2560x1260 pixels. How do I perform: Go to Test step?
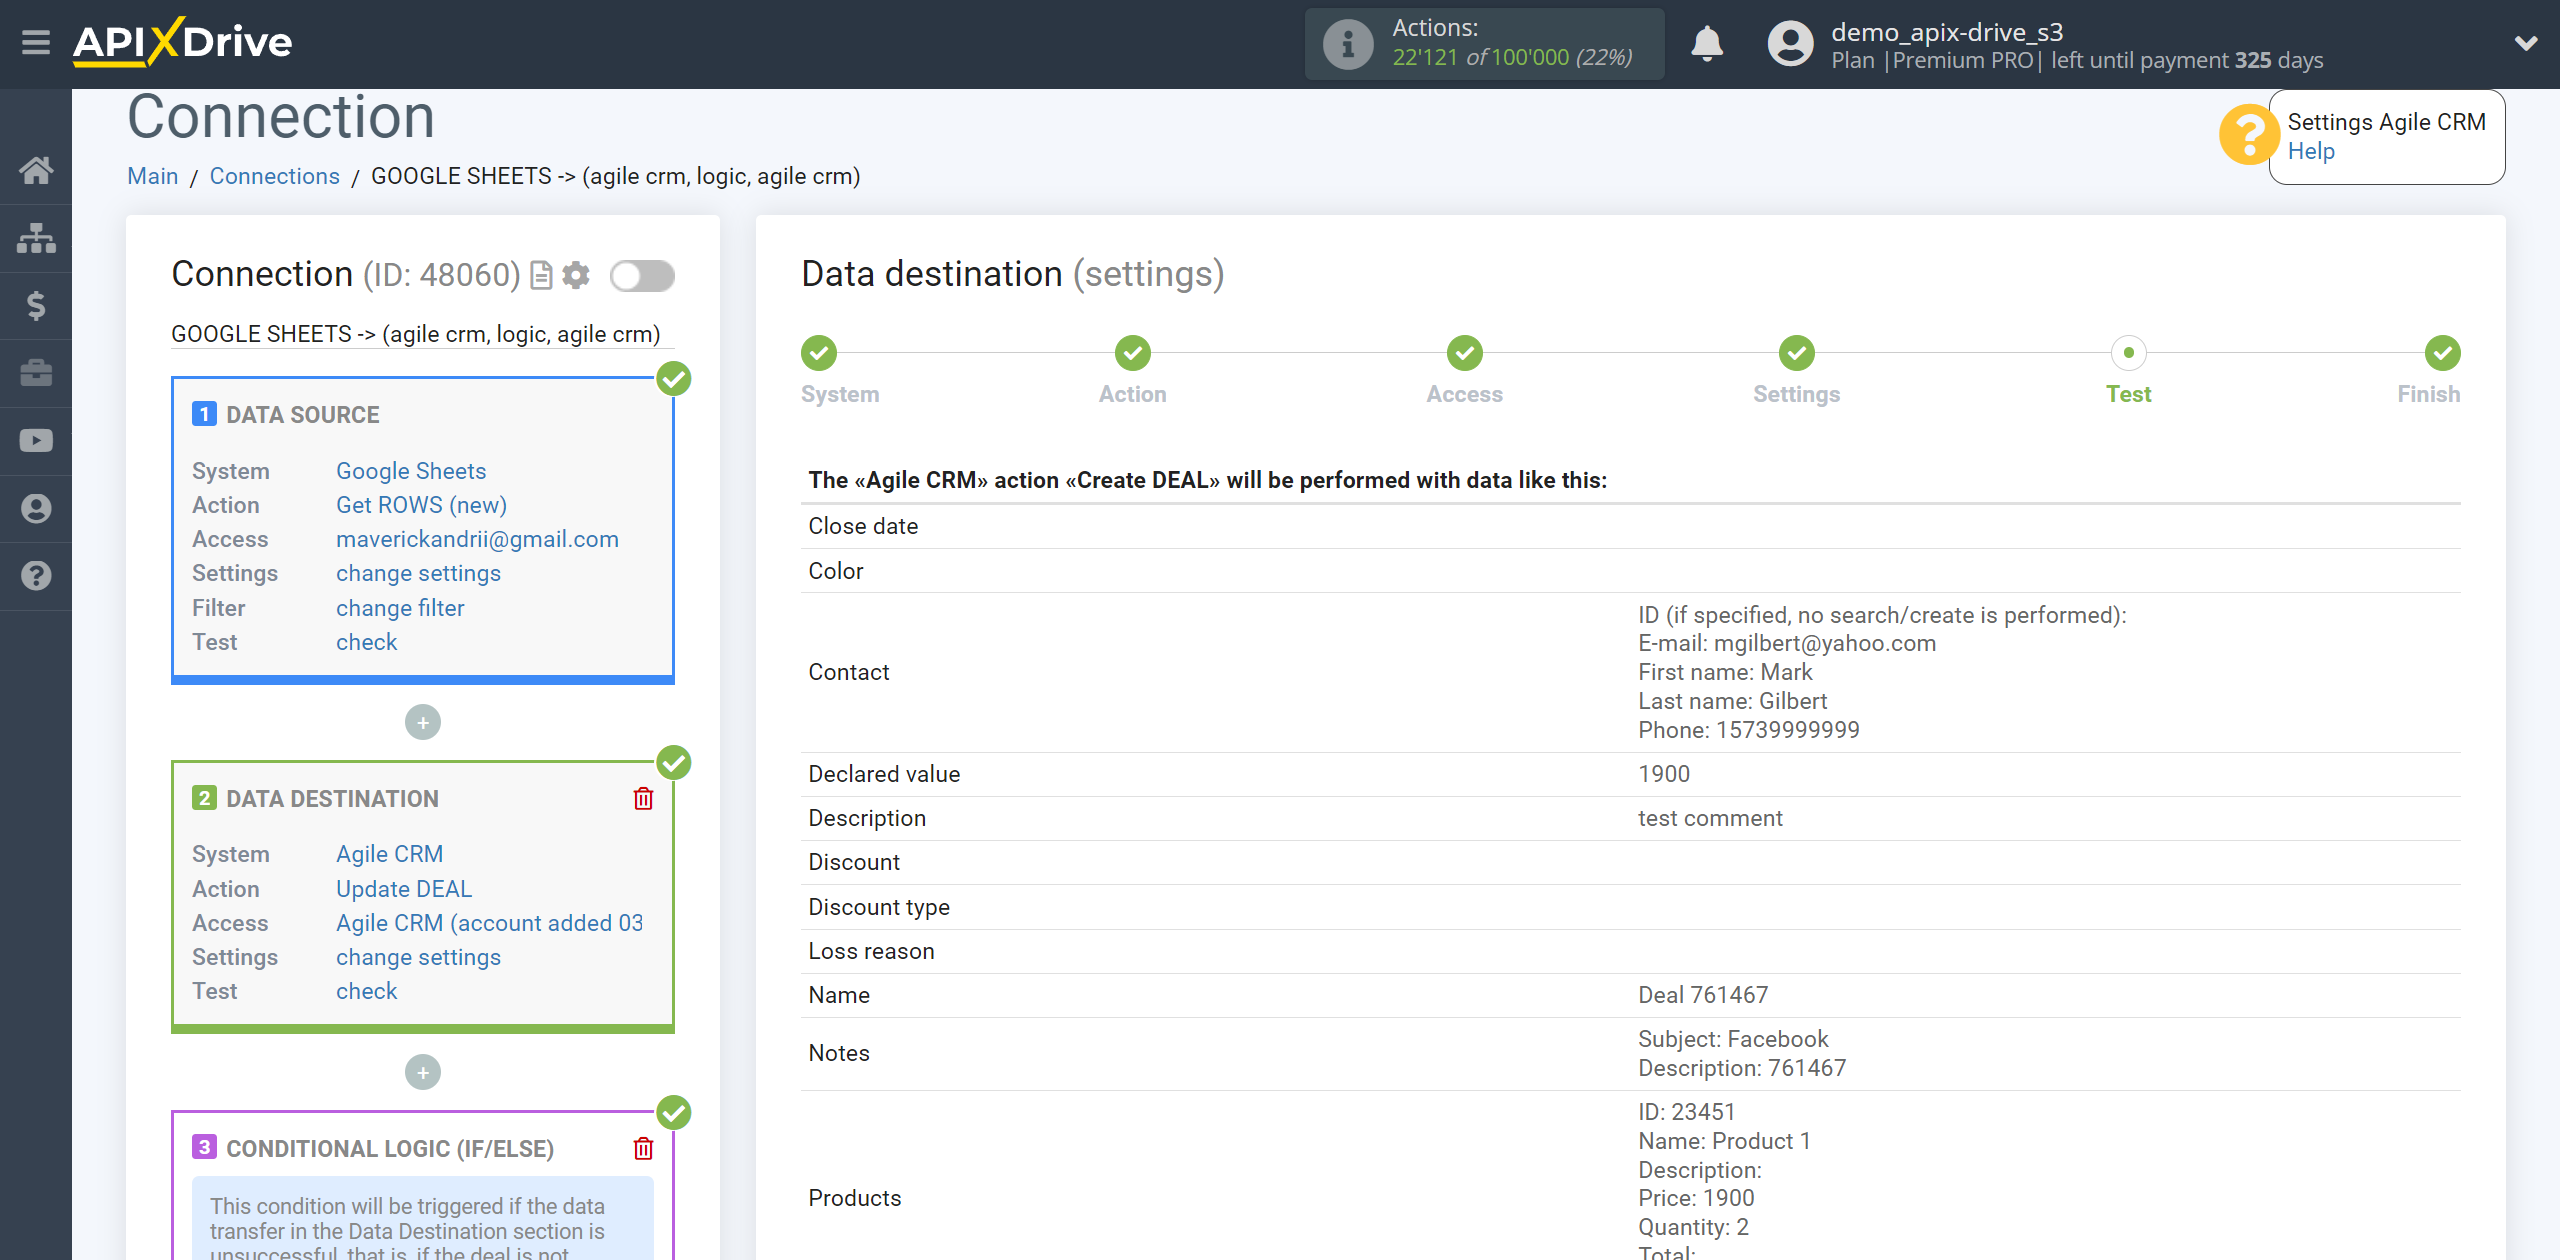point(2129,353)
